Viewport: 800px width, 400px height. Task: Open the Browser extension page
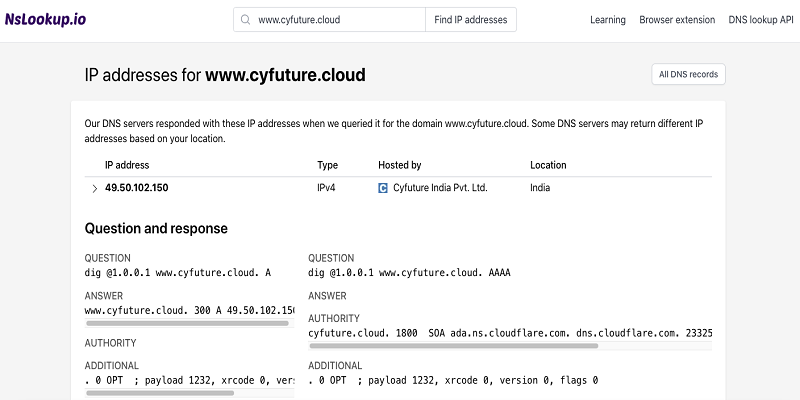pos(677,20)
